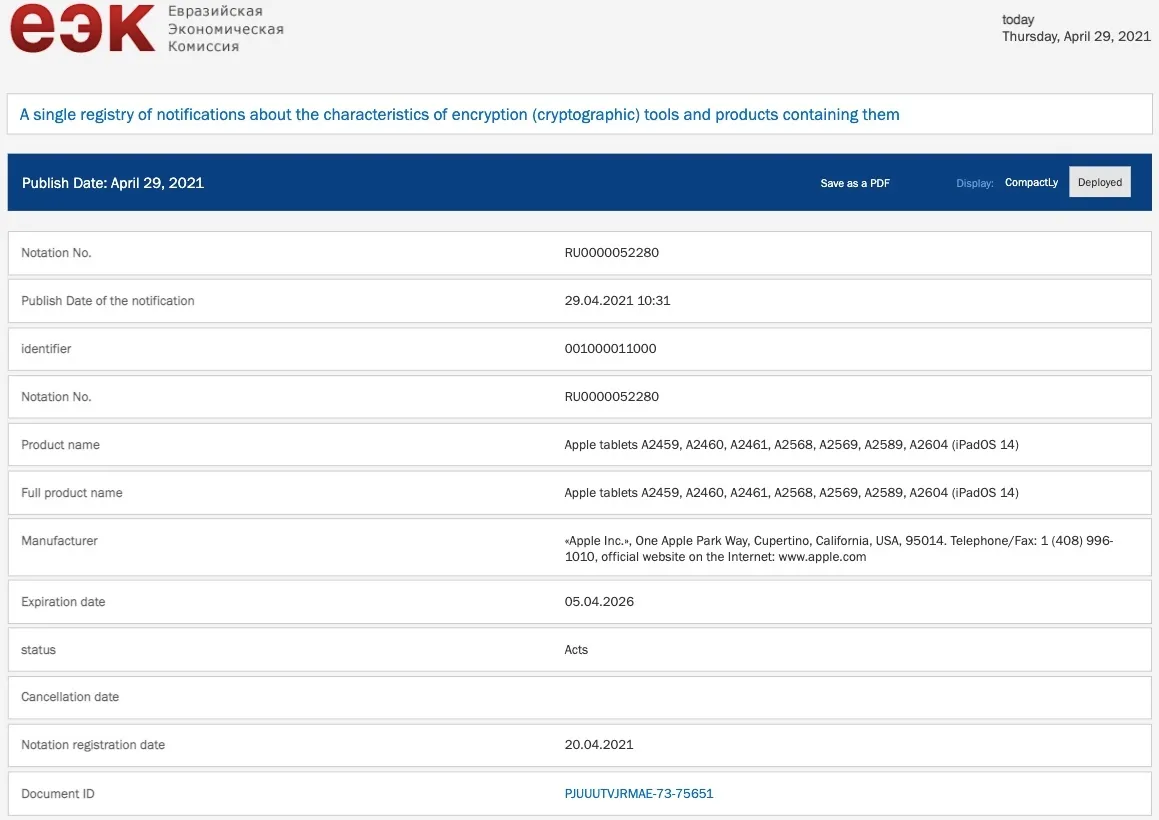Image resolution: width=1159 pixels, height=820 pixels.
Task: Select the Apple tablets value in Product name row
Action: [791, 445]
